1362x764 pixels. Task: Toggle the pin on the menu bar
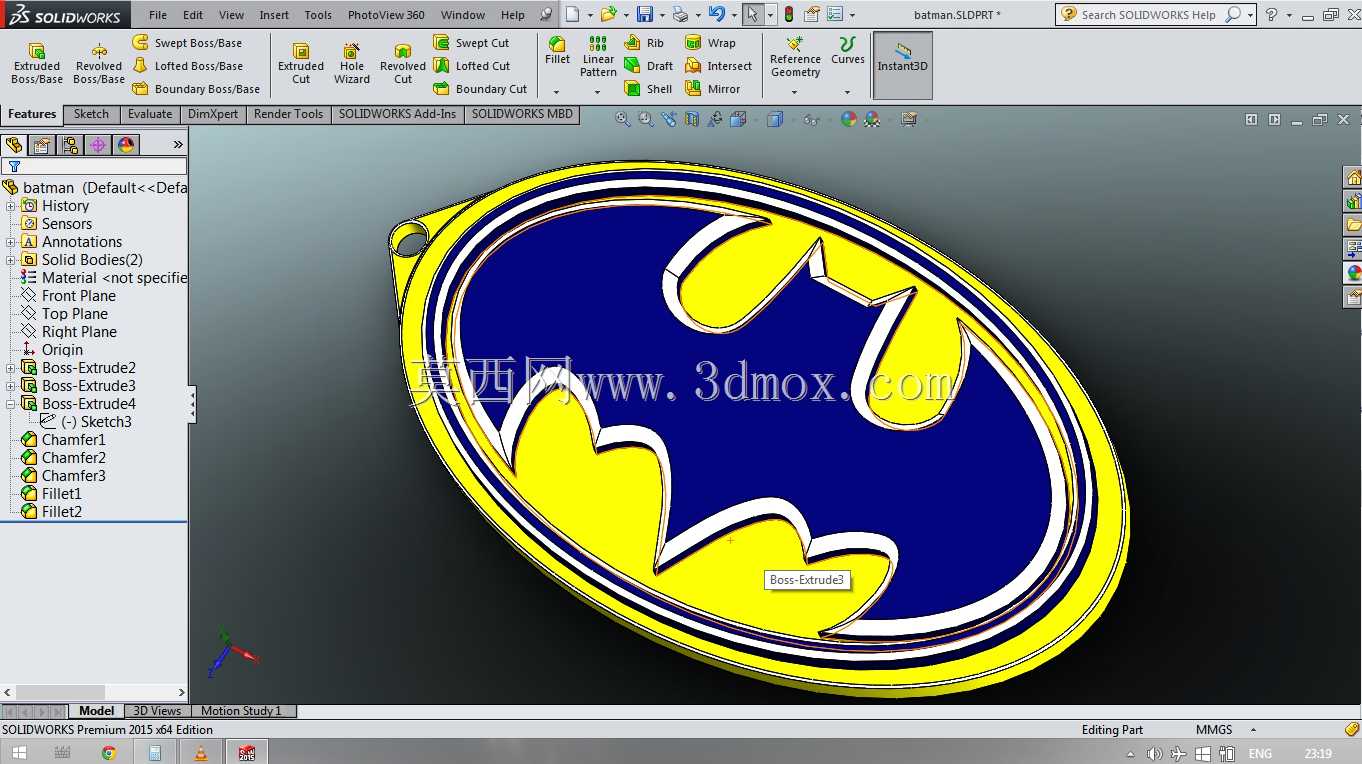pos(545,15)
